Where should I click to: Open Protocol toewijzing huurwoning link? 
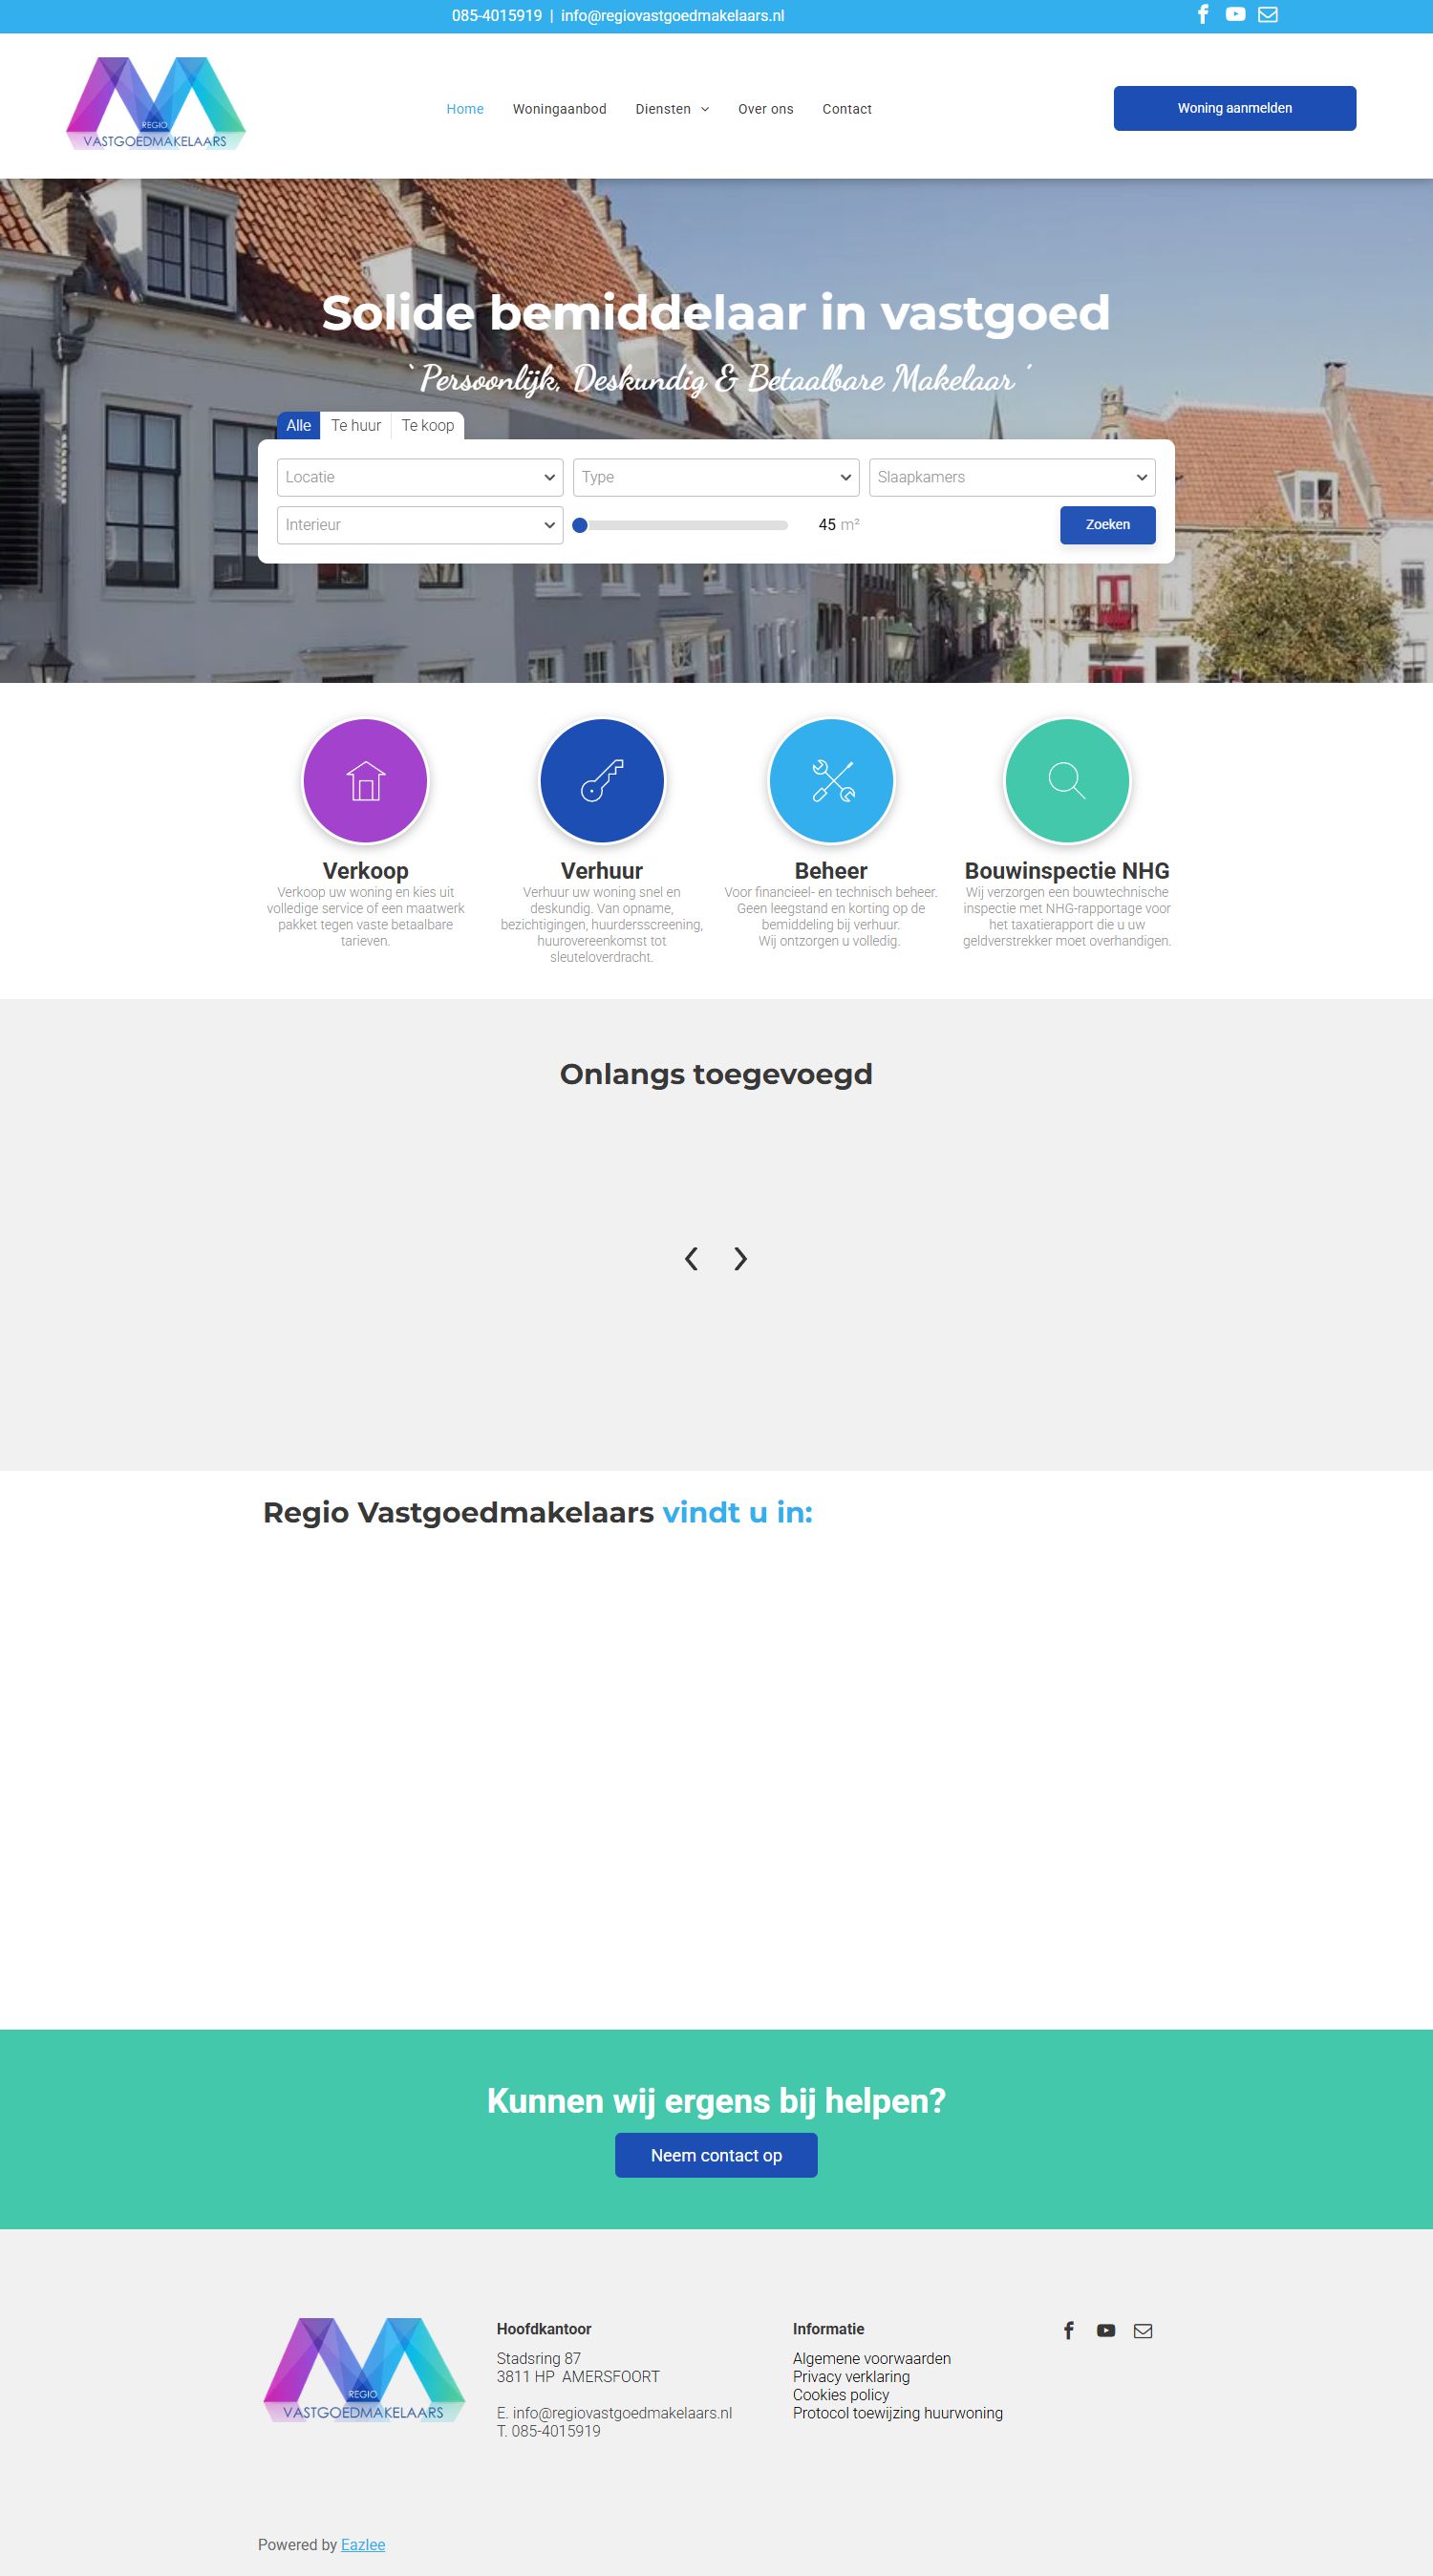tap(897, 2412)
